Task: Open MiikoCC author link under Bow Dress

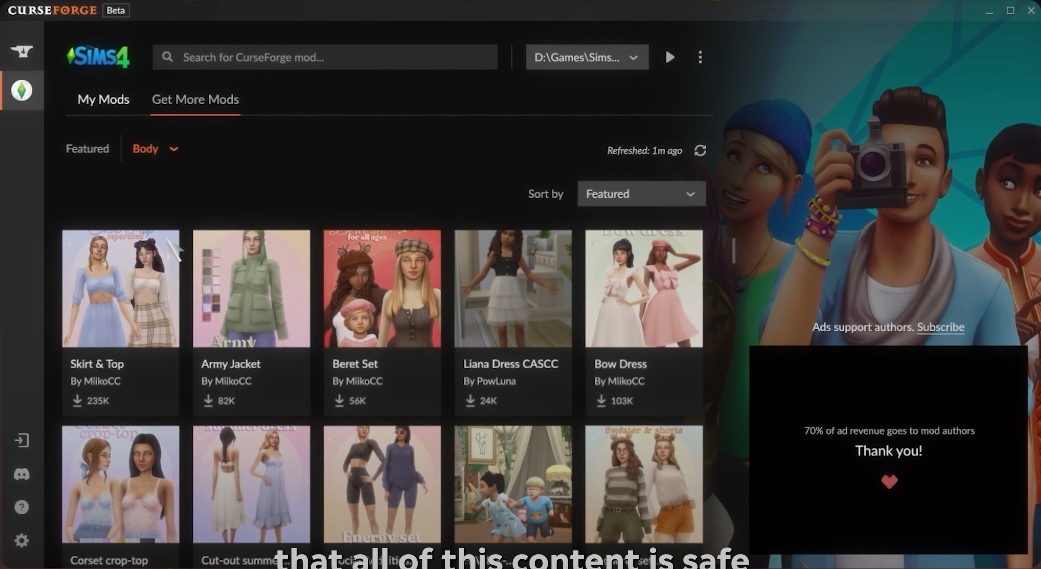Action: point(619,381)
